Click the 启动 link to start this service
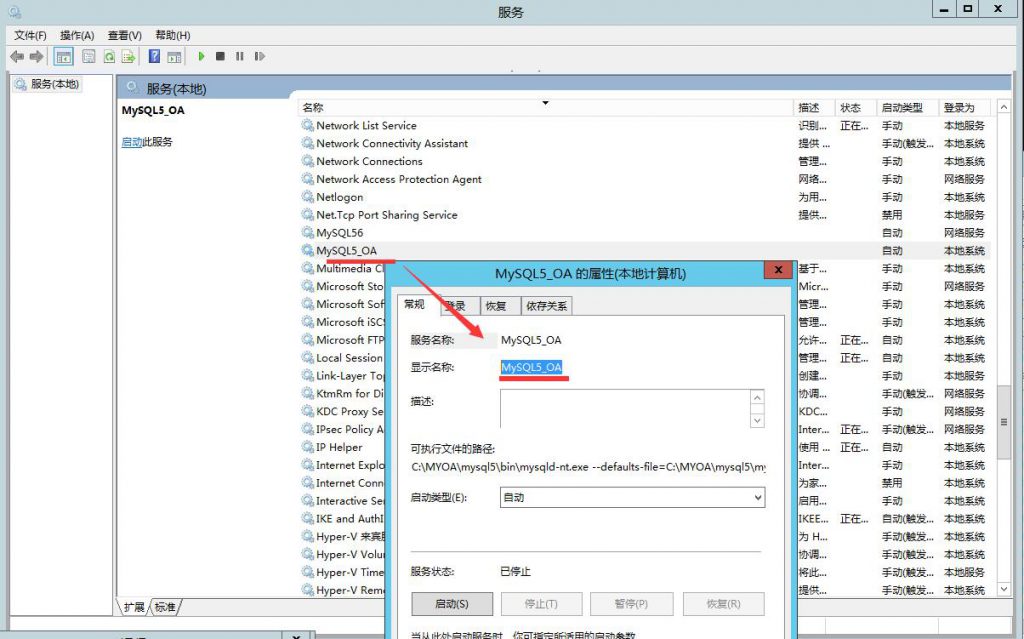Screen dimensions: 1024x639 (131, 142)
